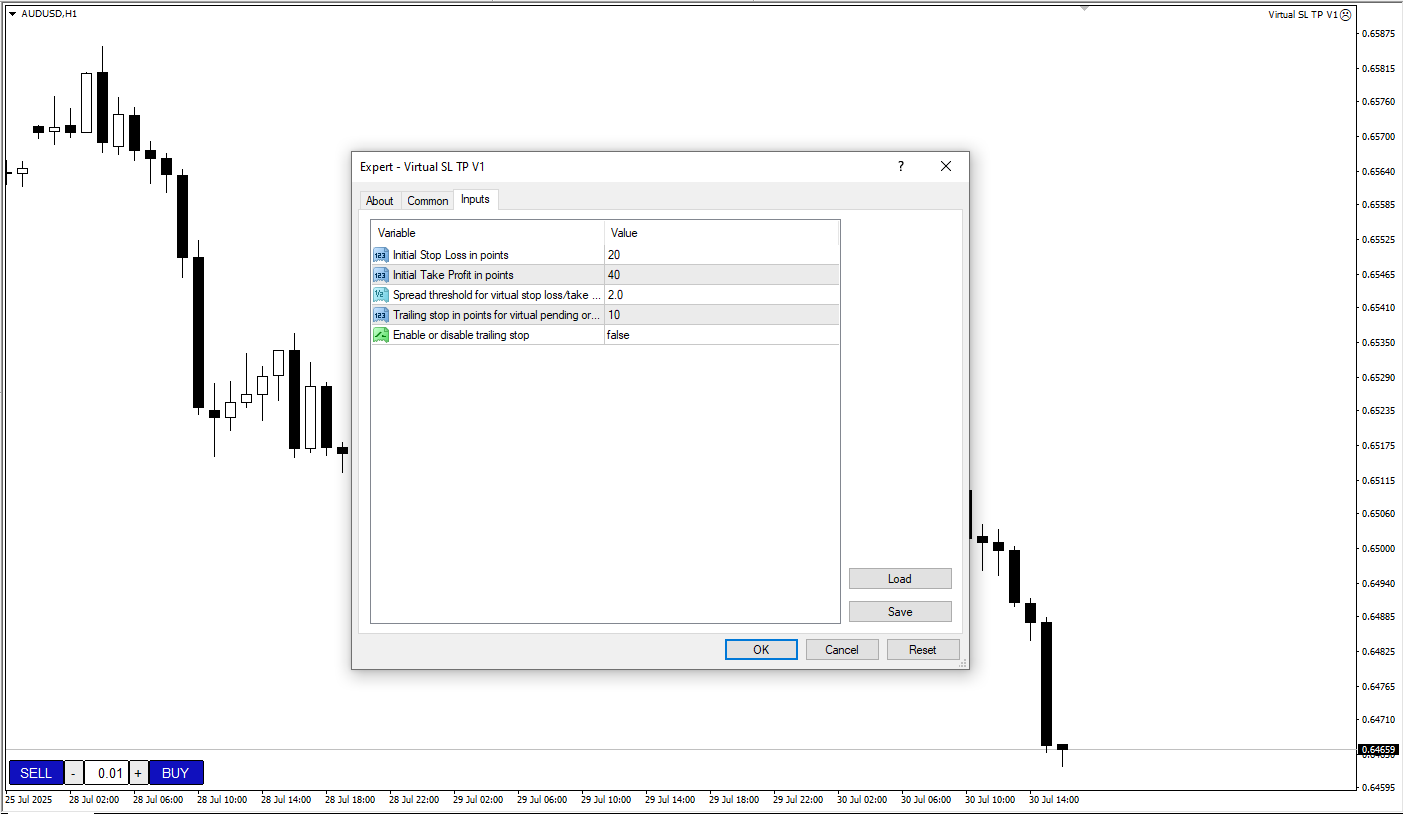Dismiss the dialog with the Cancel button
The width and height of the screenshot is (1403, 814).
click(x=842, y=650)
